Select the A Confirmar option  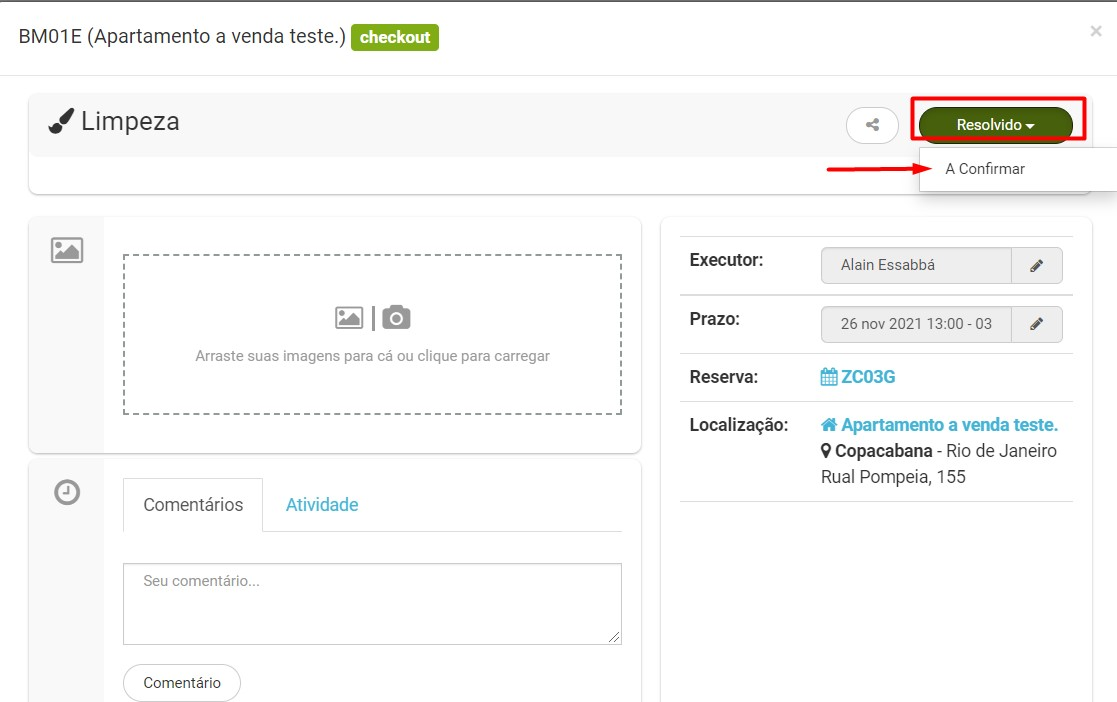coord(984,169)
